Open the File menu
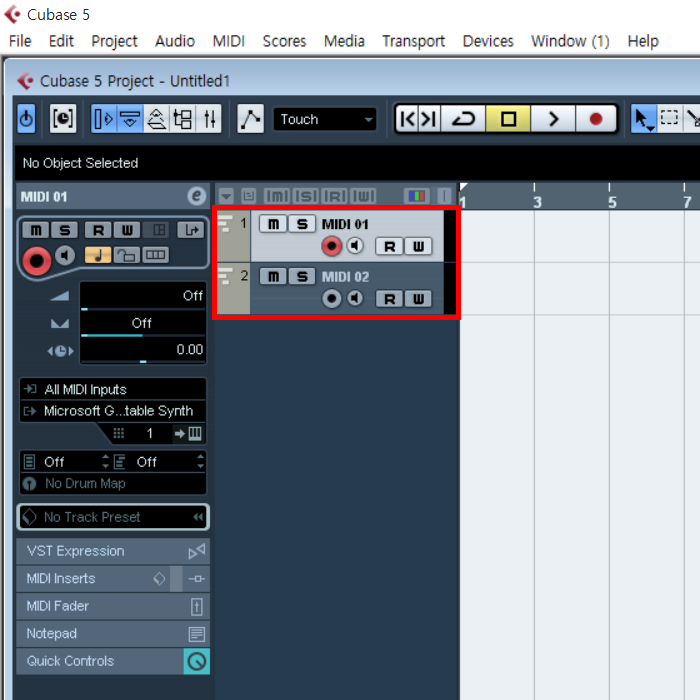Viewport: 700px width, 700px height. (20, 41)
